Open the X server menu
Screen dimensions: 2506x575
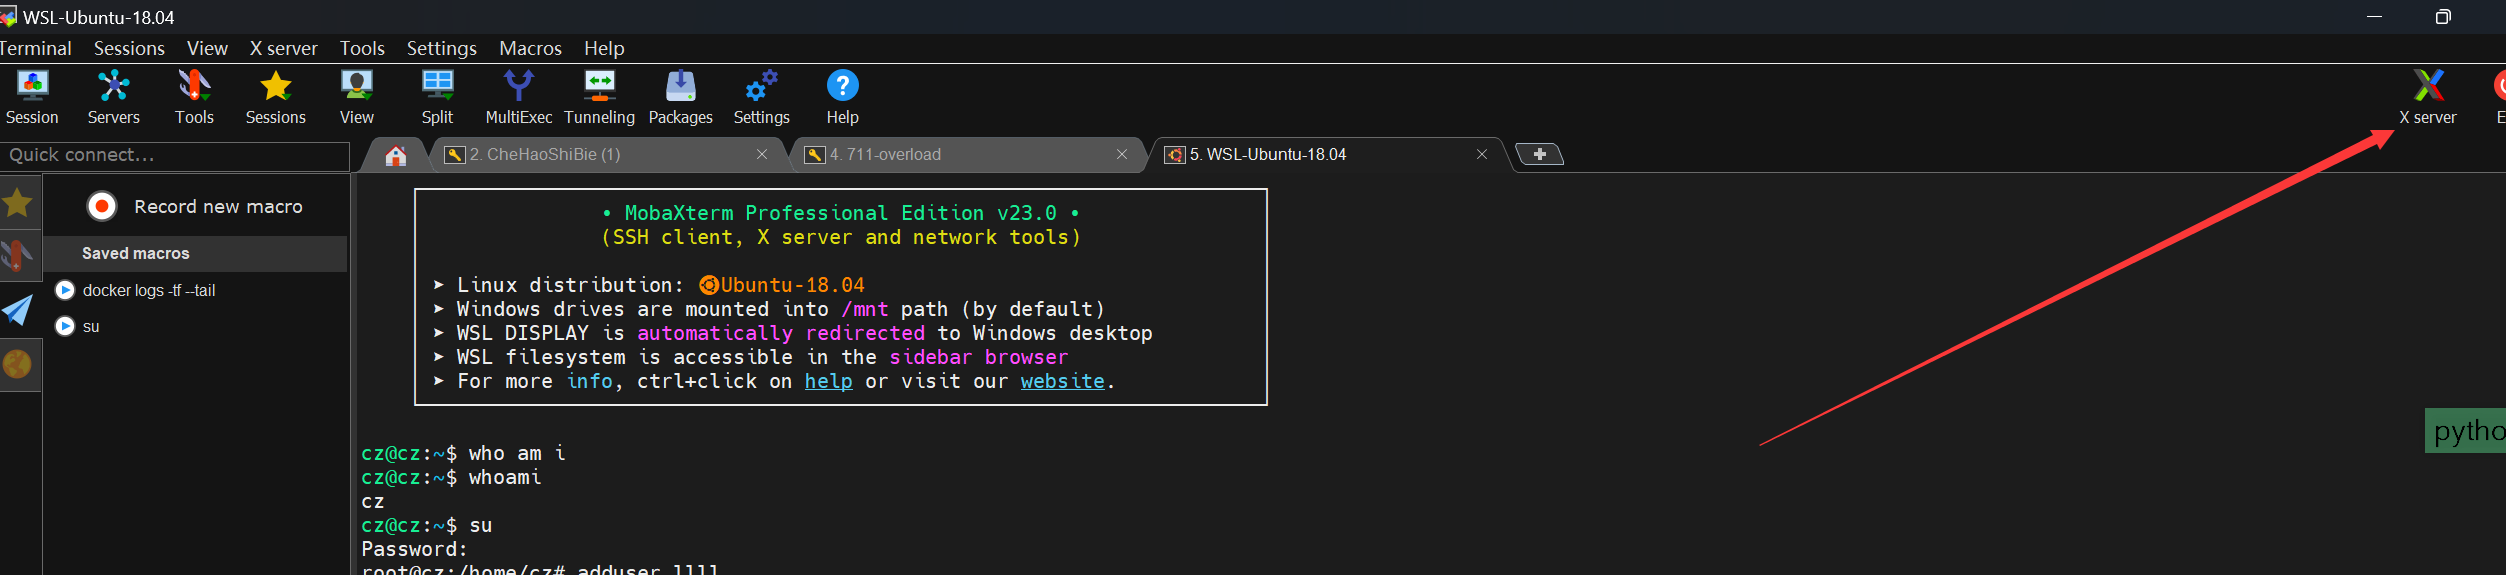(x=283, y=48)
